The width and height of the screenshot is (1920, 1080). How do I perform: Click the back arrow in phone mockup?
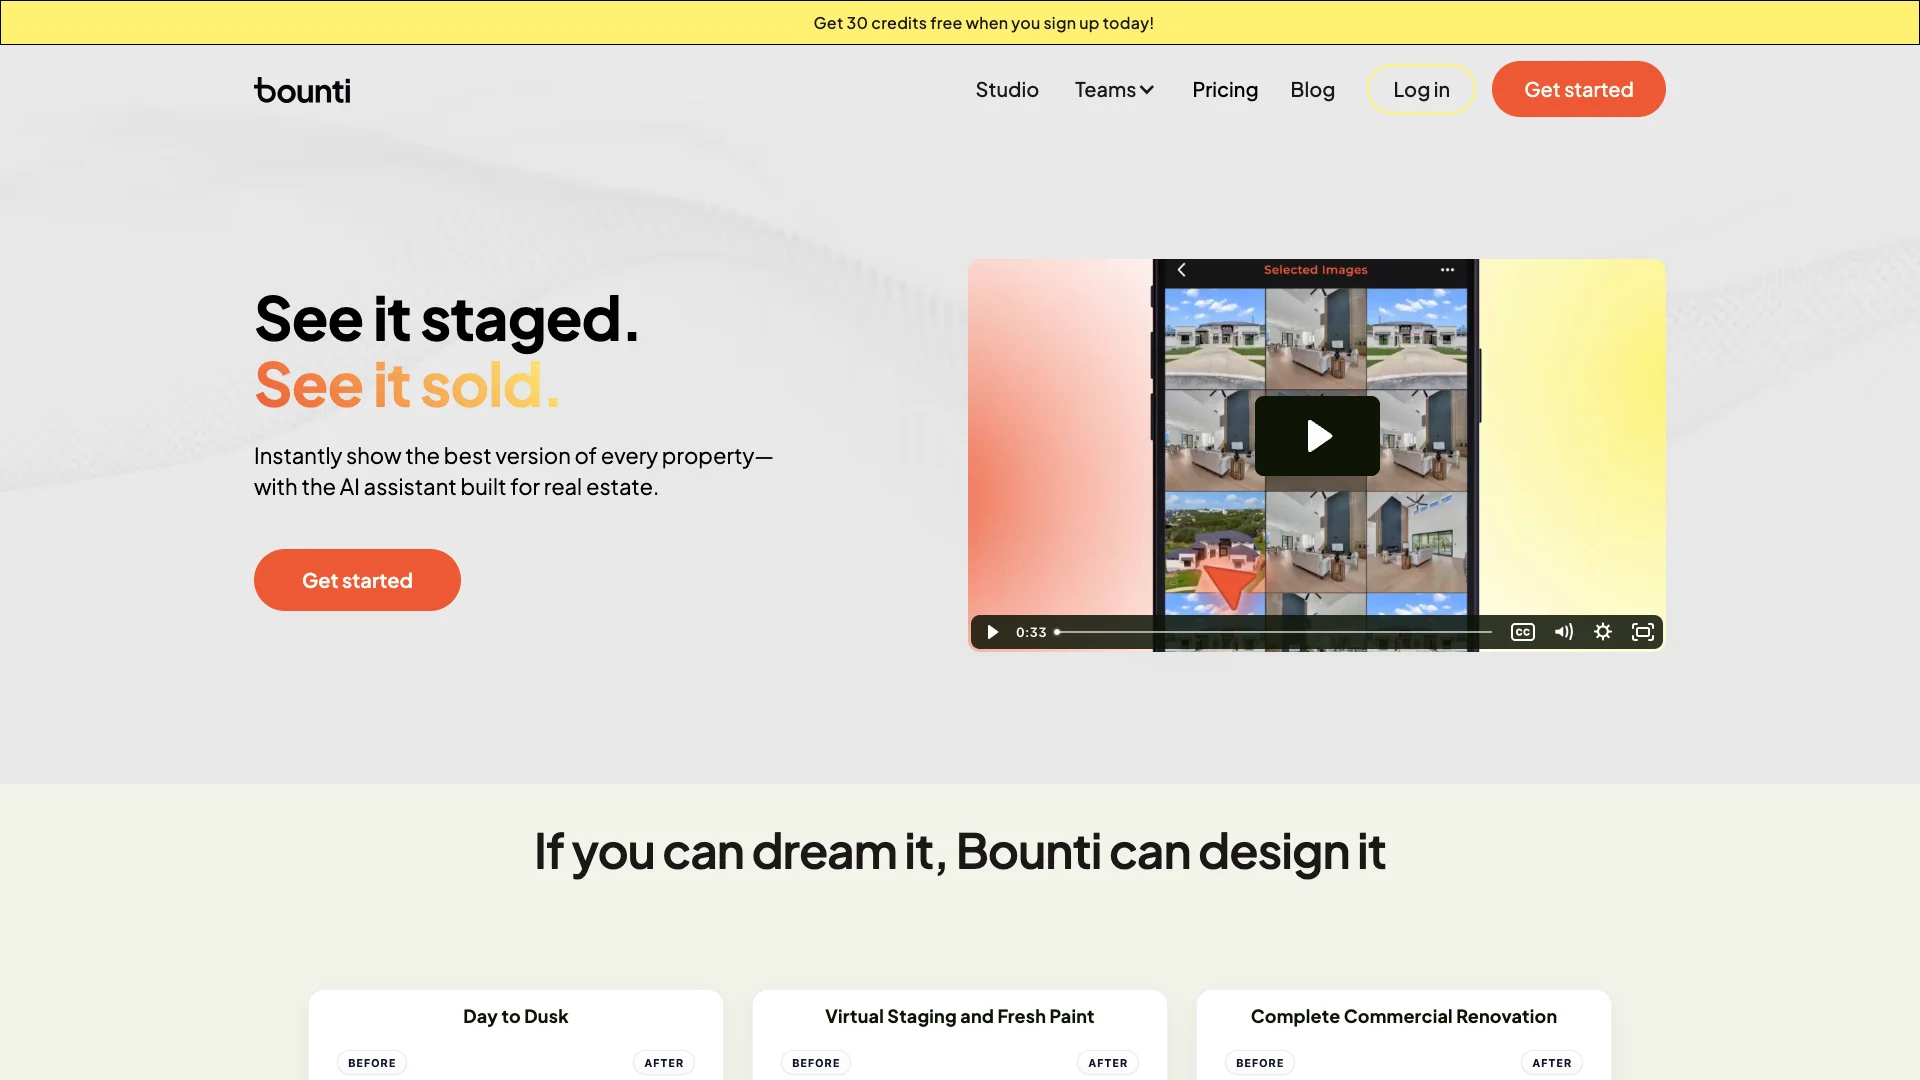(1182, 270)
